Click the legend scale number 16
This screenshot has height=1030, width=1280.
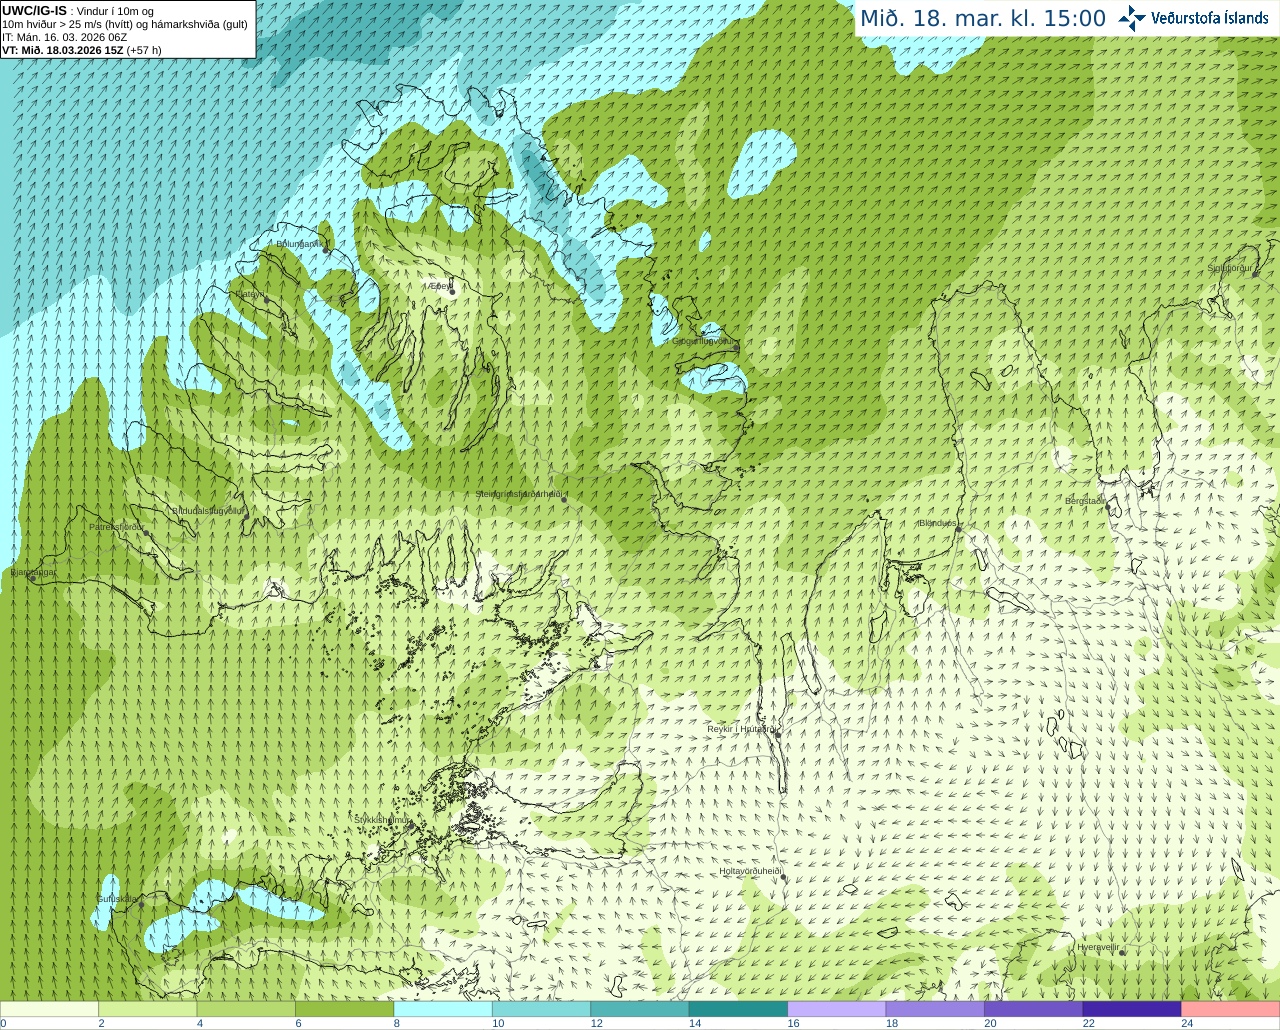point(793,1023)
